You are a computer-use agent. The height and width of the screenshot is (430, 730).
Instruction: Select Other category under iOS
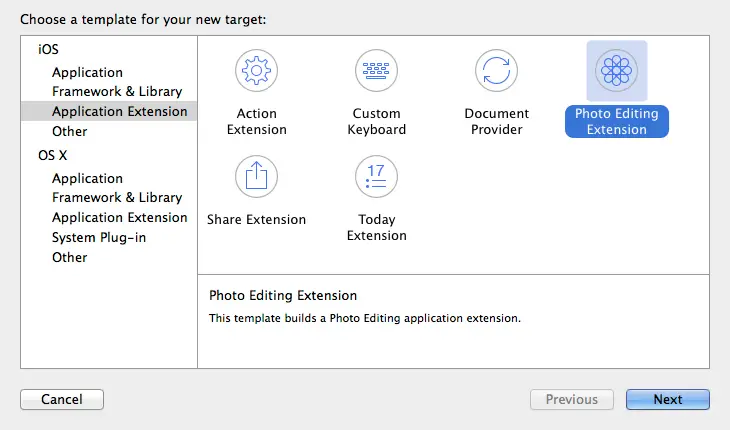coord(69,131)
